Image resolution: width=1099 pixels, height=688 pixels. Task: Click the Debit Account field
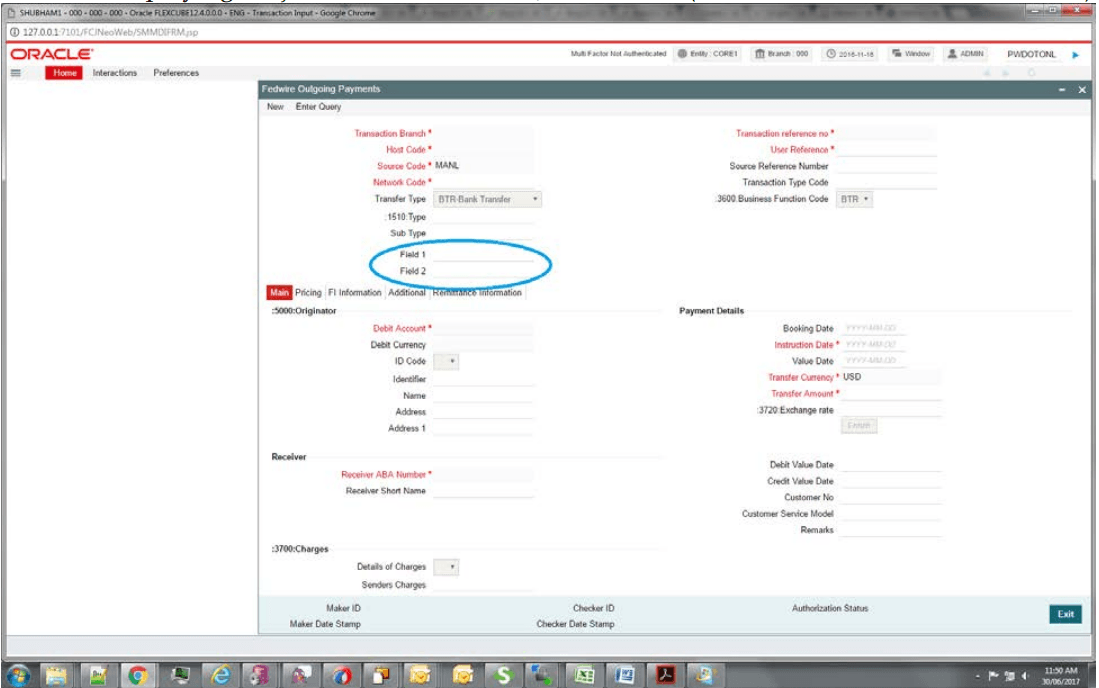pos(483,329)
